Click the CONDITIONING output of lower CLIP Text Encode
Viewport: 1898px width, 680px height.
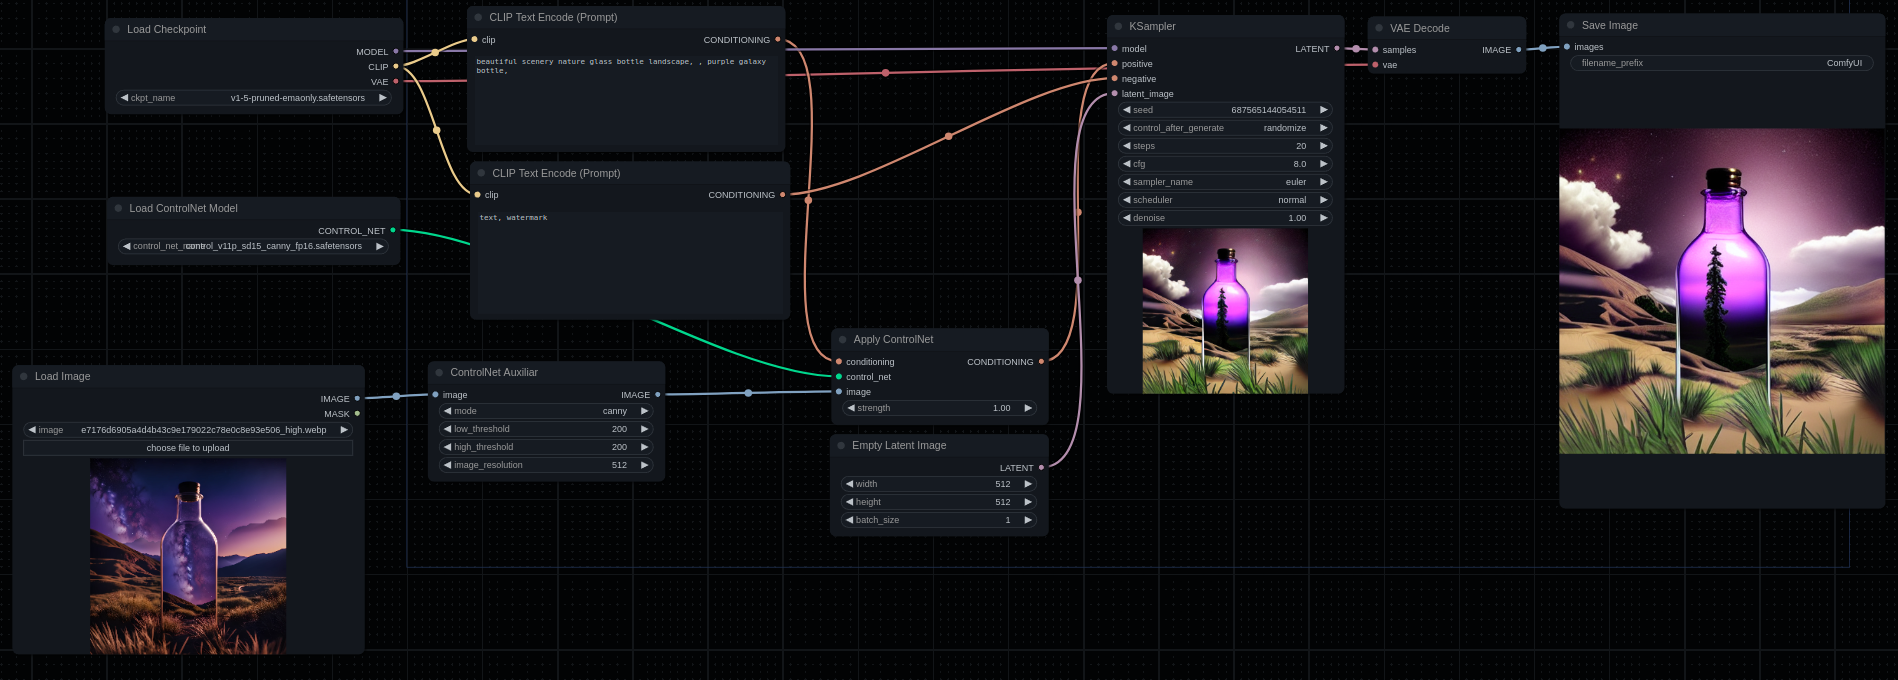coord(782,195)
